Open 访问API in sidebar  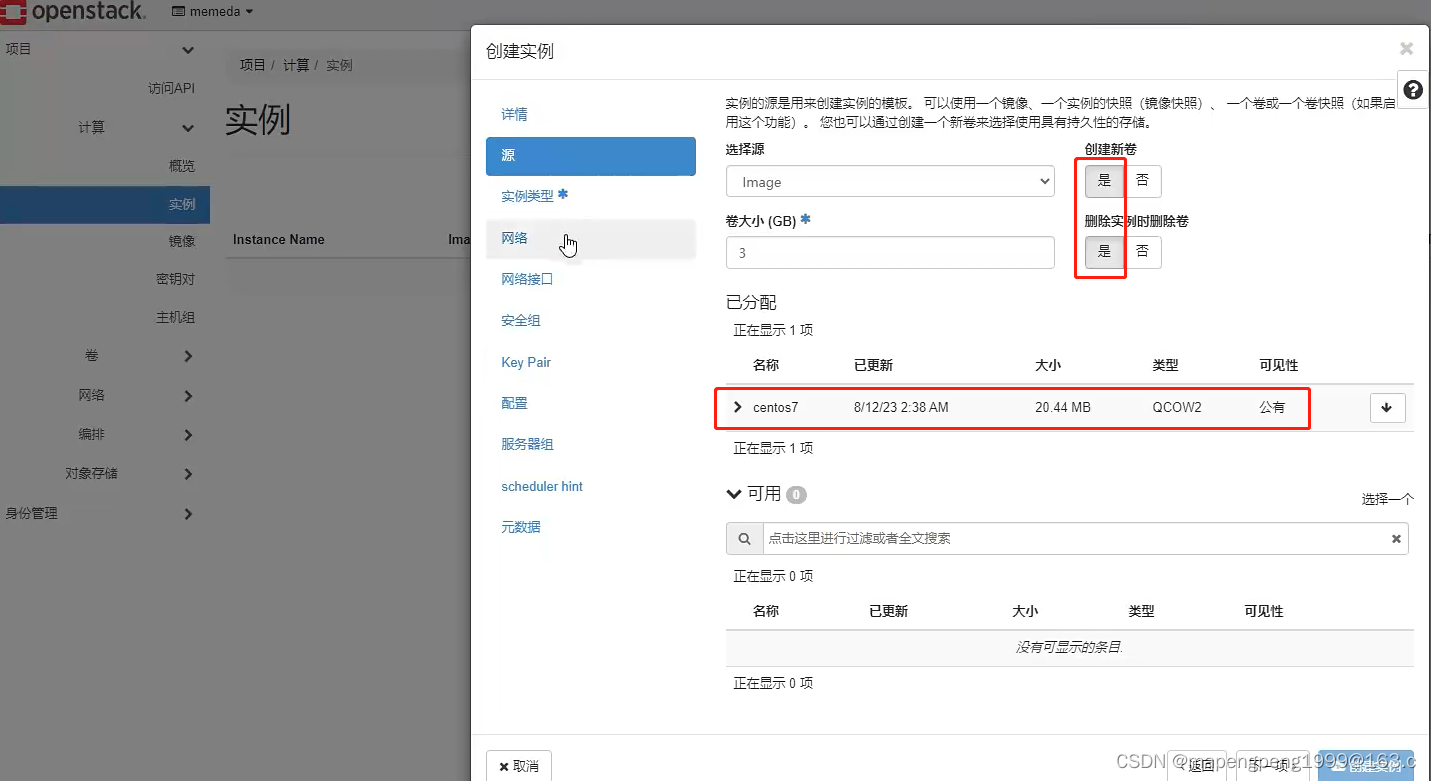(x=171, y=88)
